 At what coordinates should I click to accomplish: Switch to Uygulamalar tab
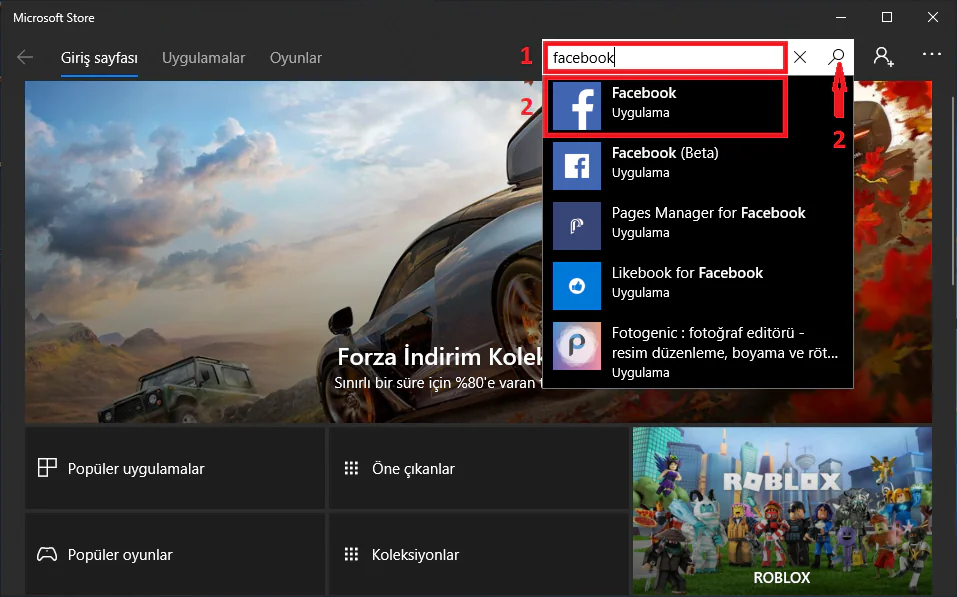pyautogui.click(x=203, y=58)
